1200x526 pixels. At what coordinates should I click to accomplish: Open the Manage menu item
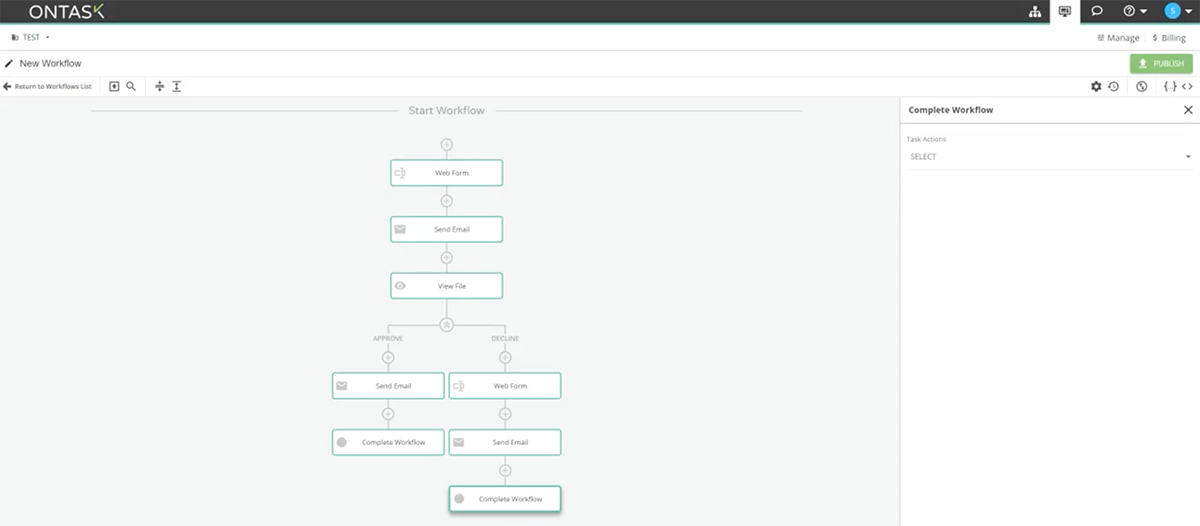[x=1118, y=38]
